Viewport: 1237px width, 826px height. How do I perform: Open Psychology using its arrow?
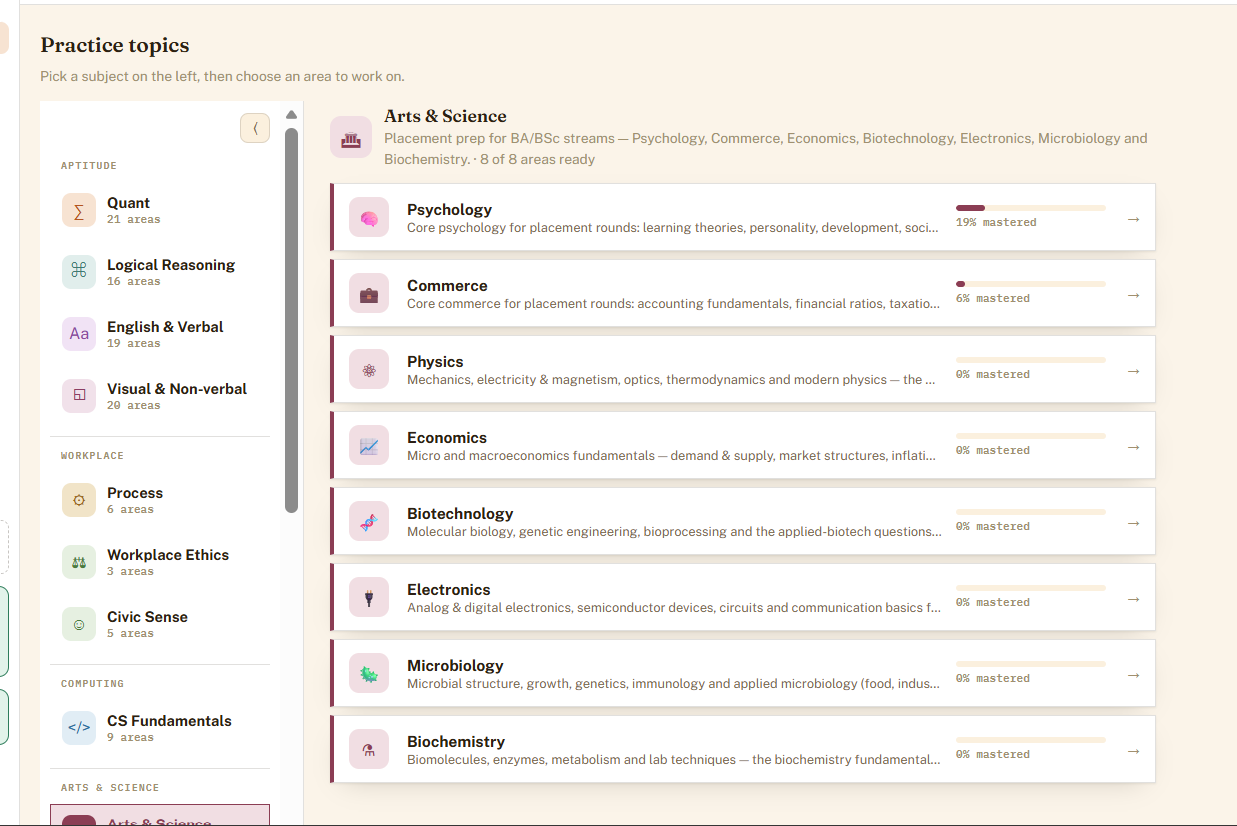[1133, 218]
